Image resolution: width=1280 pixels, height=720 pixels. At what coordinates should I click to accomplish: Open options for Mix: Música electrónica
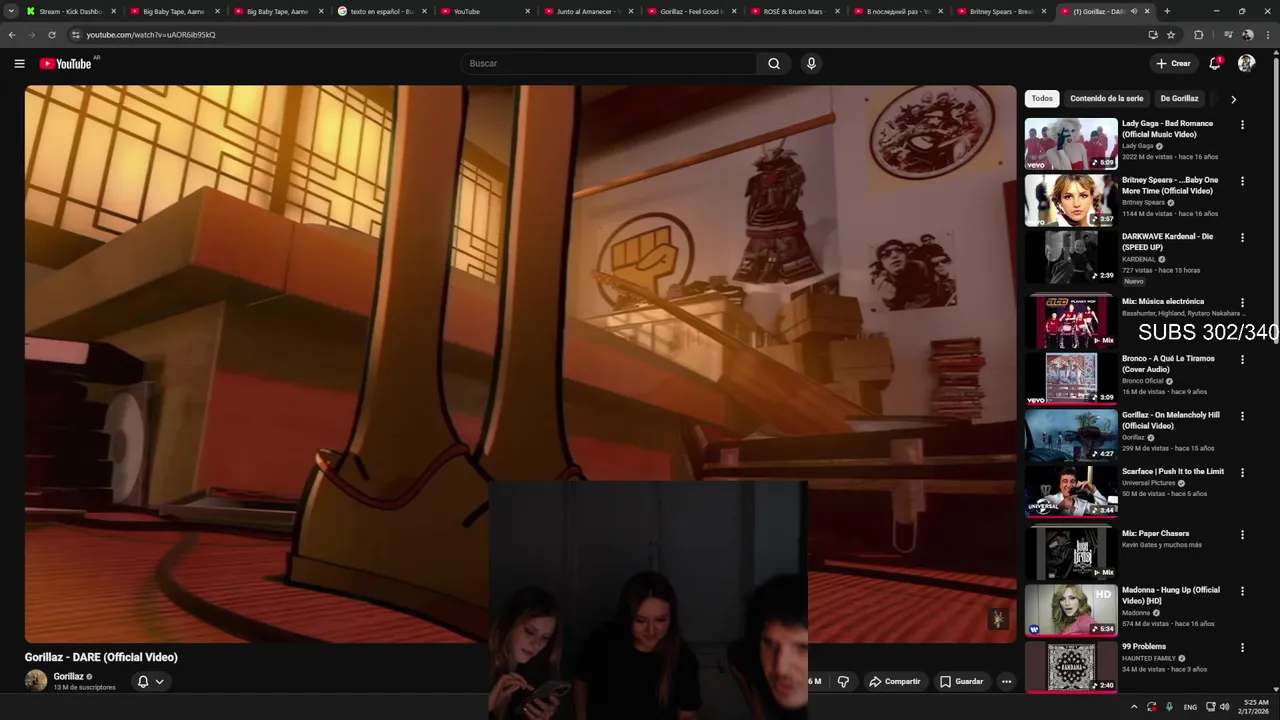pos(1242,302)
